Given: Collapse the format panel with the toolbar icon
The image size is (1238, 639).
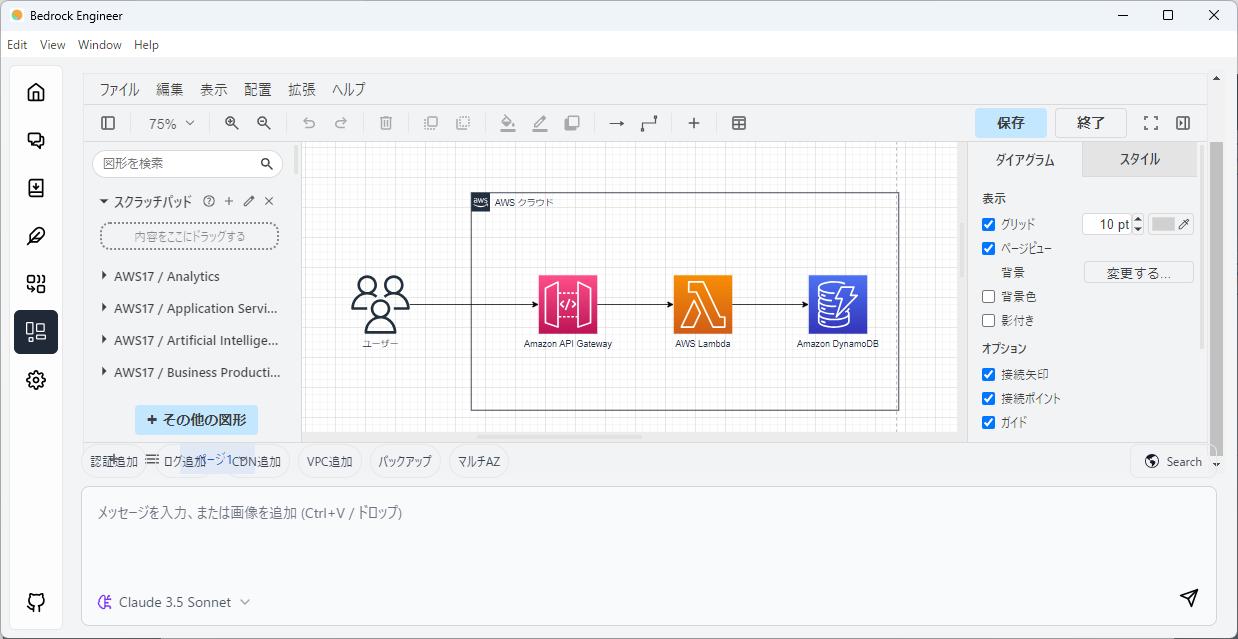Looking at the screenshot, I should [x=1183, y=123].
